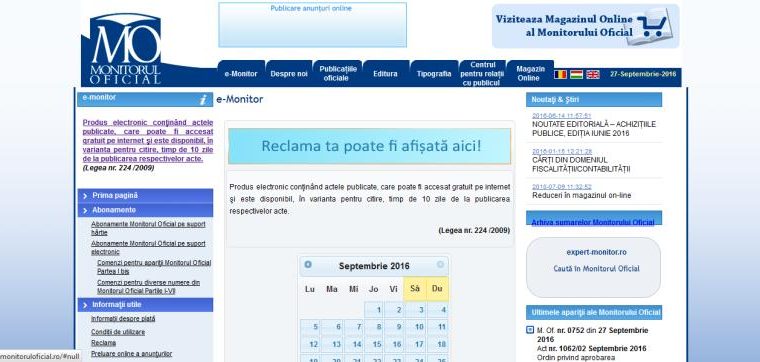
Task: Expand M. Of. nr. 0752 entry
Action: tap(530, 330)
